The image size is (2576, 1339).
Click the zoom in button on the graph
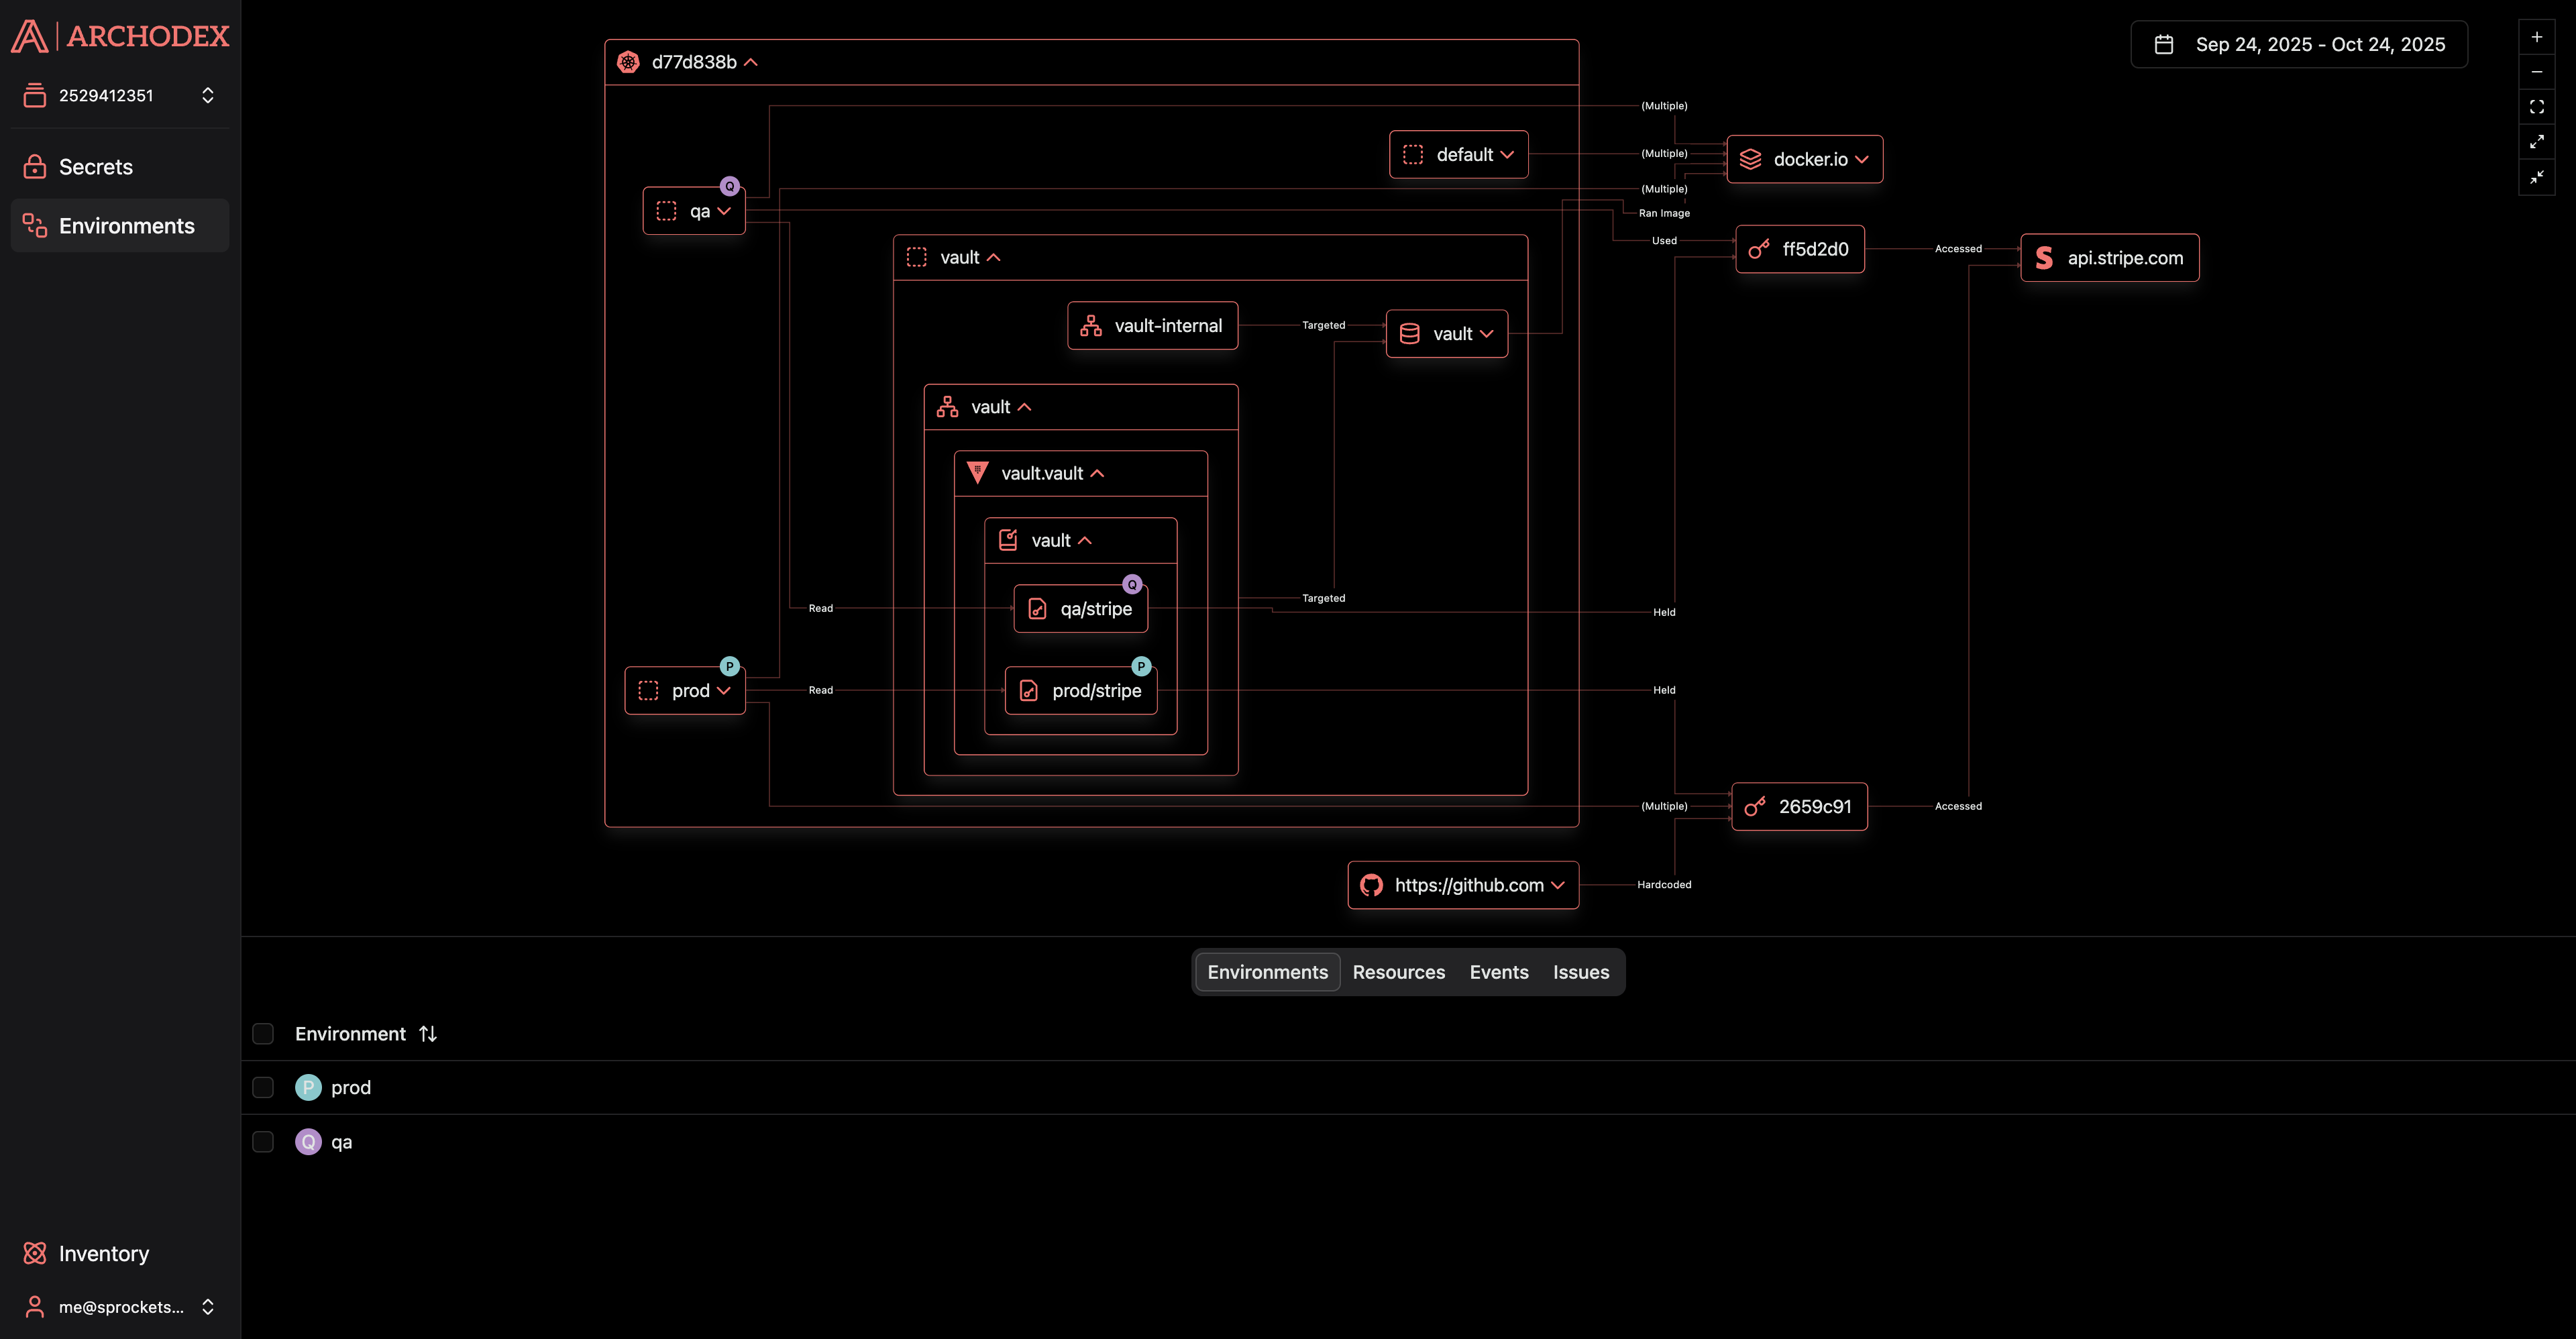coord(2537,36)
